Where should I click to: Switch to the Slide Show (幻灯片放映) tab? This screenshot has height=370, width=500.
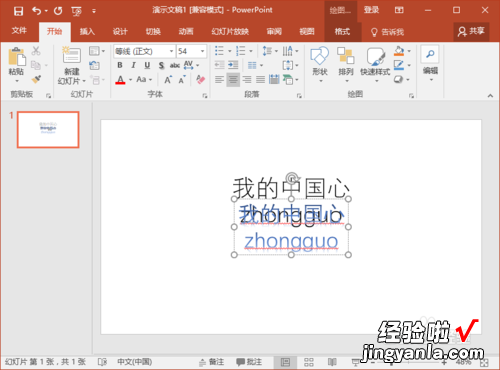230,32
